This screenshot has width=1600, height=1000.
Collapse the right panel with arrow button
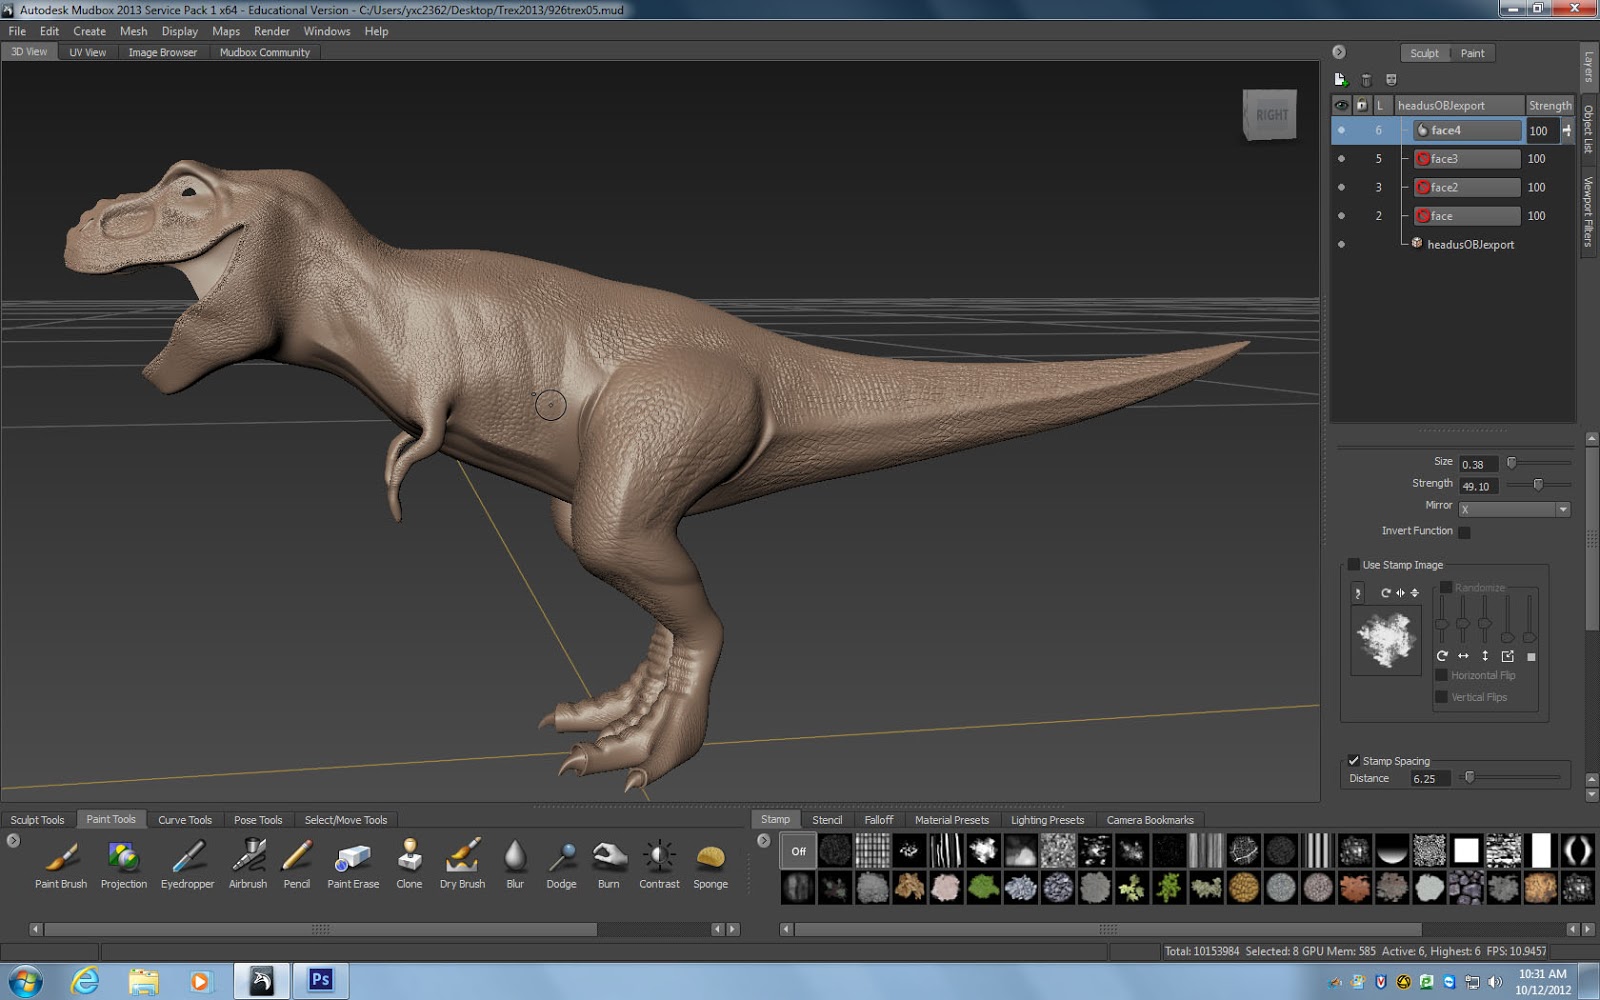tap(1339, 53)
